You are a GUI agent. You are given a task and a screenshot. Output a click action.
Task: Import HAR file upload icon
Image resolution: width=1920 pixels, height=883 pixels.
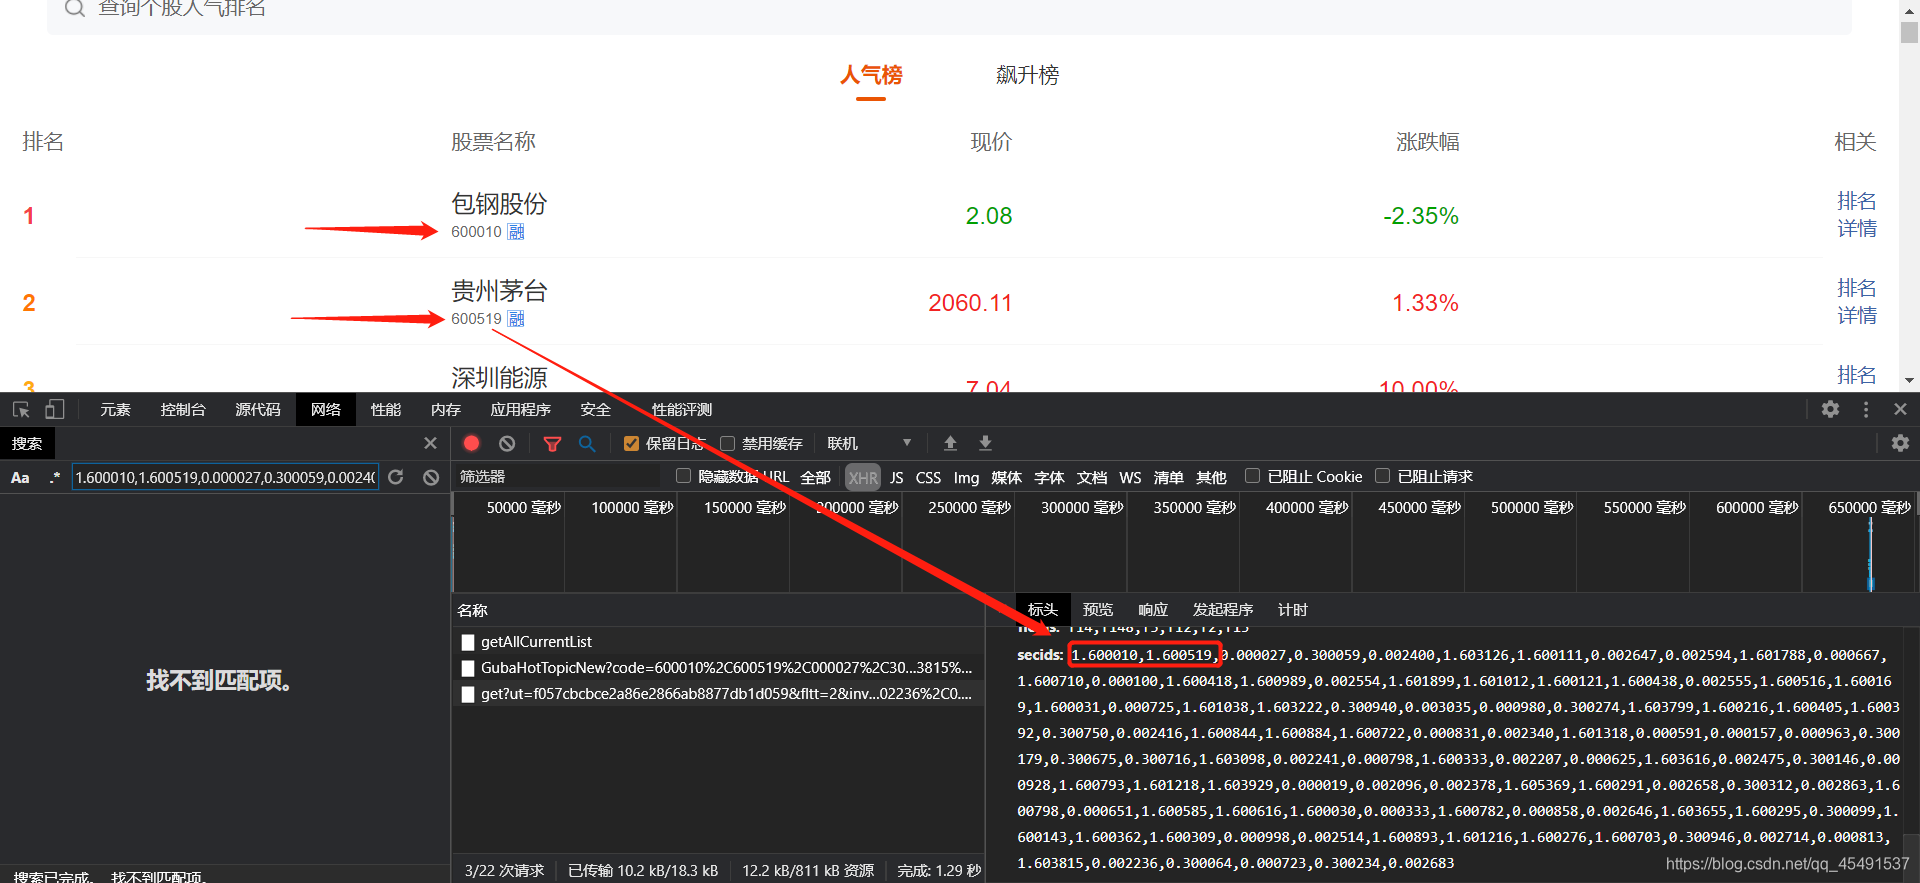(950, 443)
